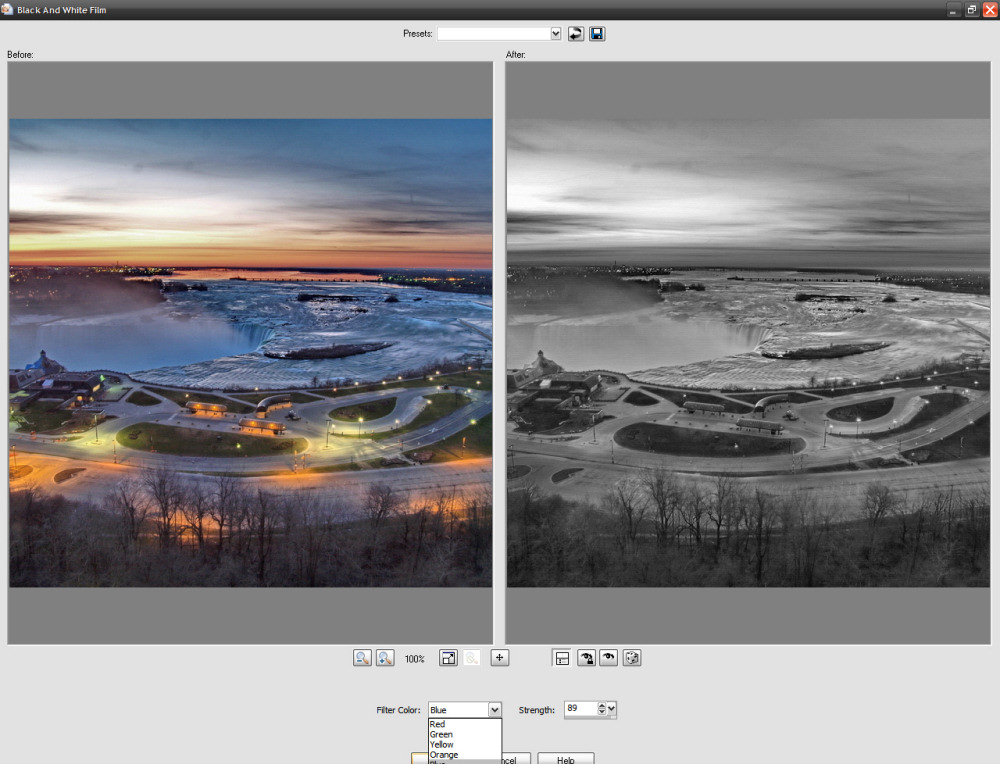Click the pan navigate crosshair icon

[499, 657]
